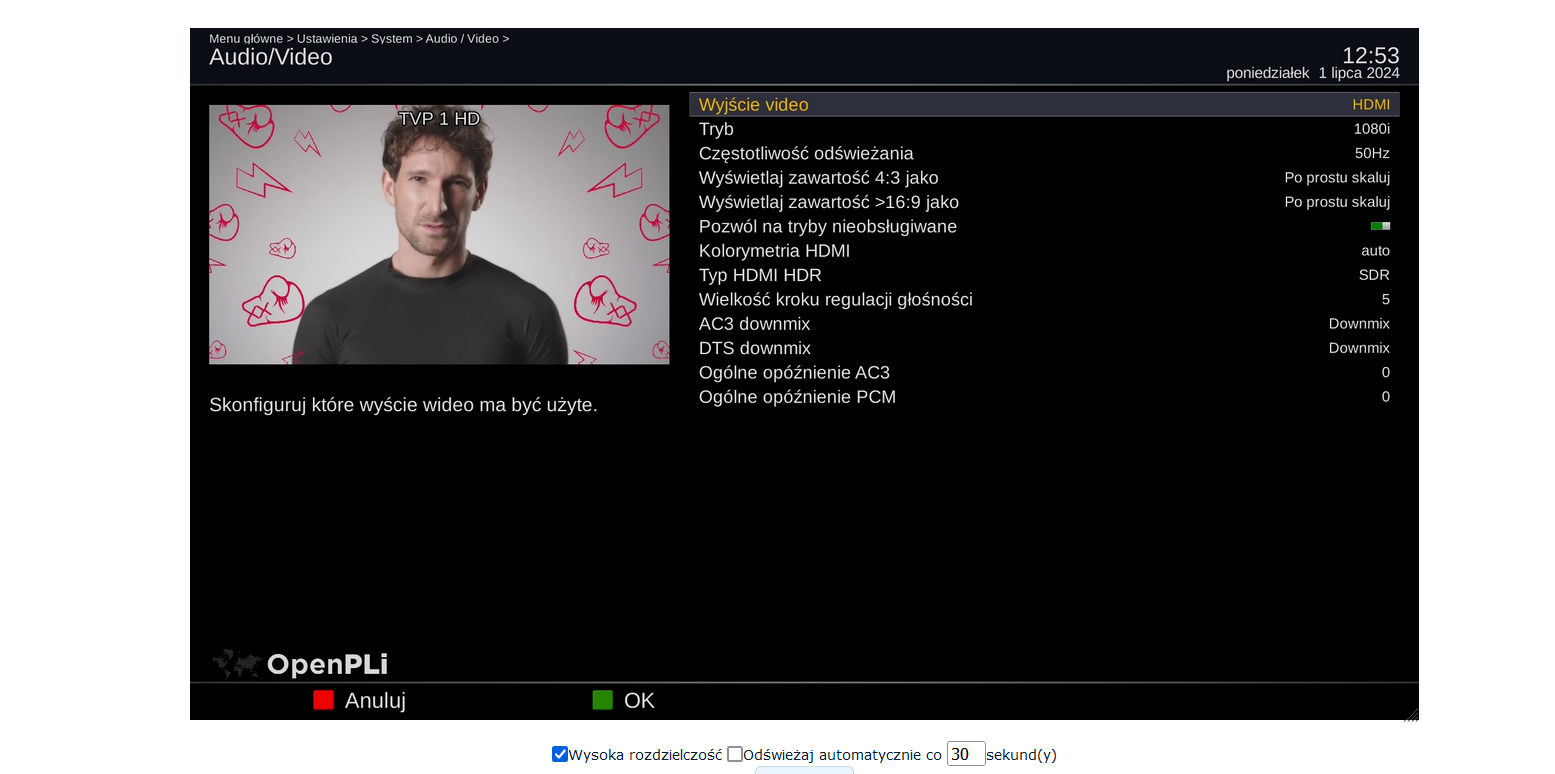1555x774 pixels.
Task: Toggle 'Pozwól na tryby nieobsługiwane' switch
Action: coord(1380,226)
